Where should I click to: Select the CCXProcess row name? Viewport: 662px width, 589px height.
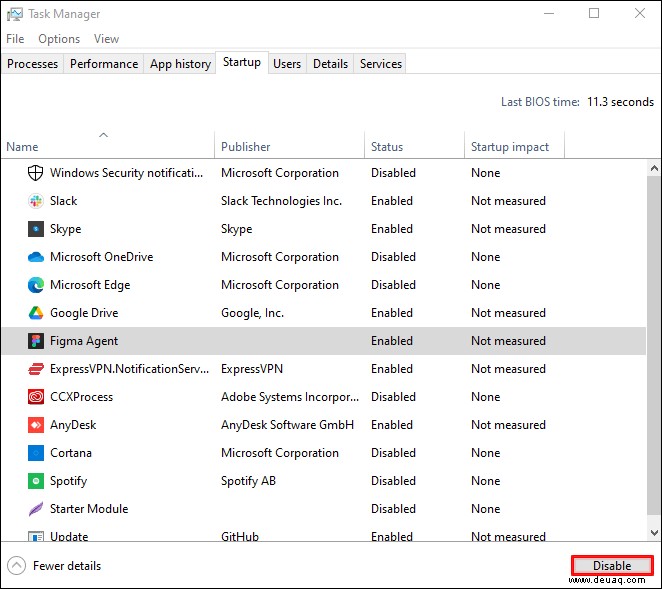click(x=81, y=397)
